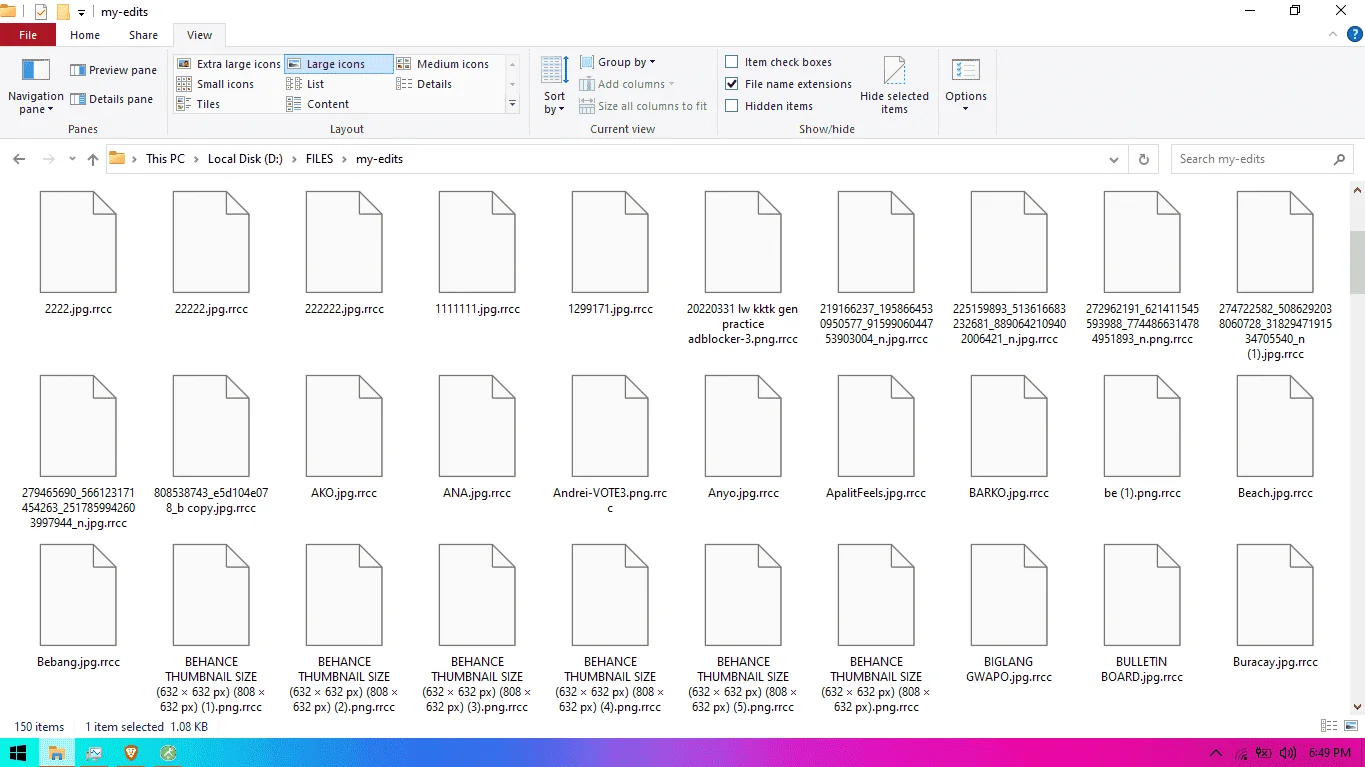Screen dimensions: 1365x767
Task: Open the recent locations dropdown
Action: 72,159
